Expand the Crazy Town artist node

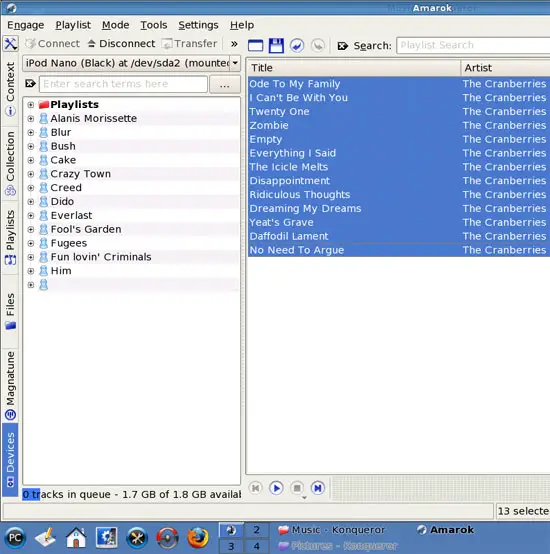(x=31, y=174)
